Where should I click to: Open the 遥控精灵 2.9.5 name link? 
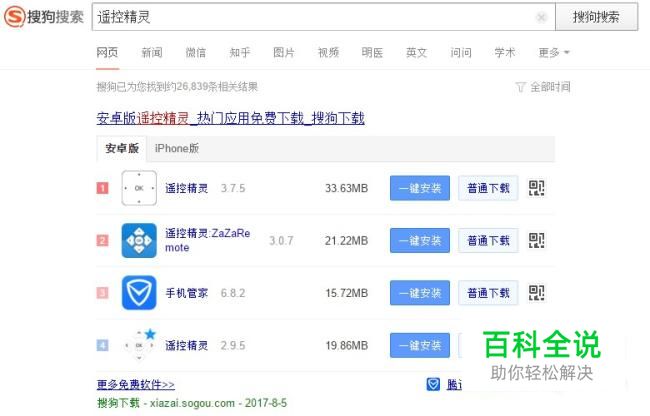[x=187, y=345]
